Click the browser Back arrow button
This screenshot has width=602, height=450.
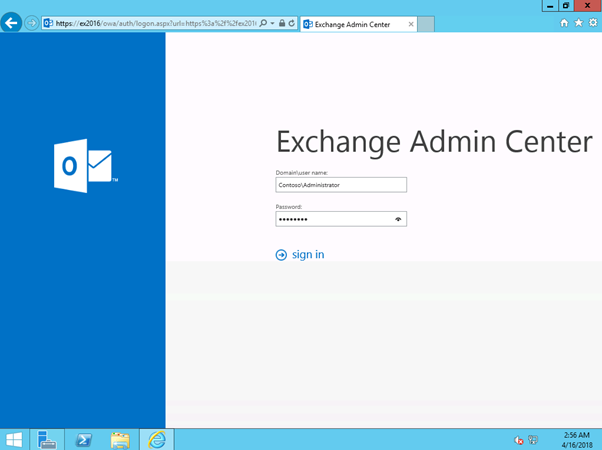coord(11,23)
